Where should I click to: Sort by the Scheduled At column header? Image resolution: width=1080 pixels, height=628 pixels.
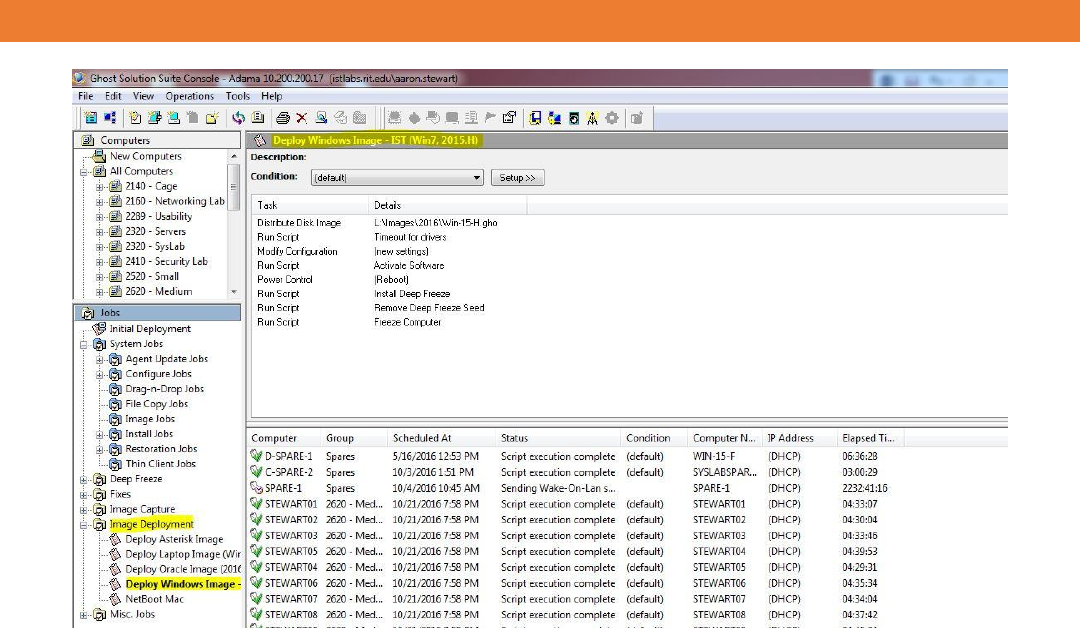pyautogui.click(x=422, y=438)
